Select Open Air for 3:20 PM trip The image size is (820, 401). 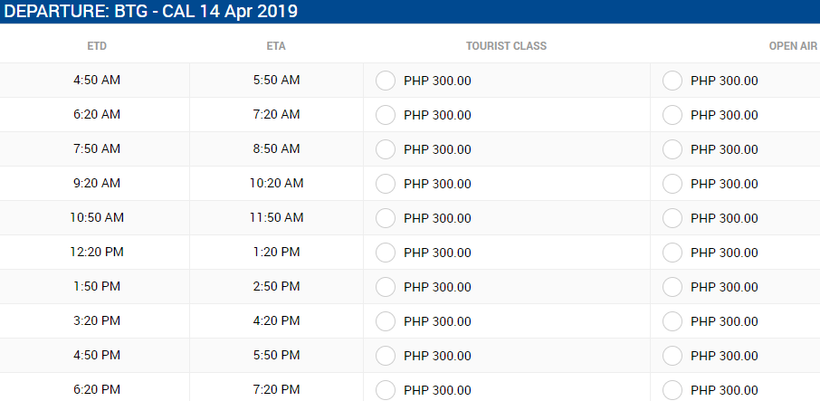[672, 321]
